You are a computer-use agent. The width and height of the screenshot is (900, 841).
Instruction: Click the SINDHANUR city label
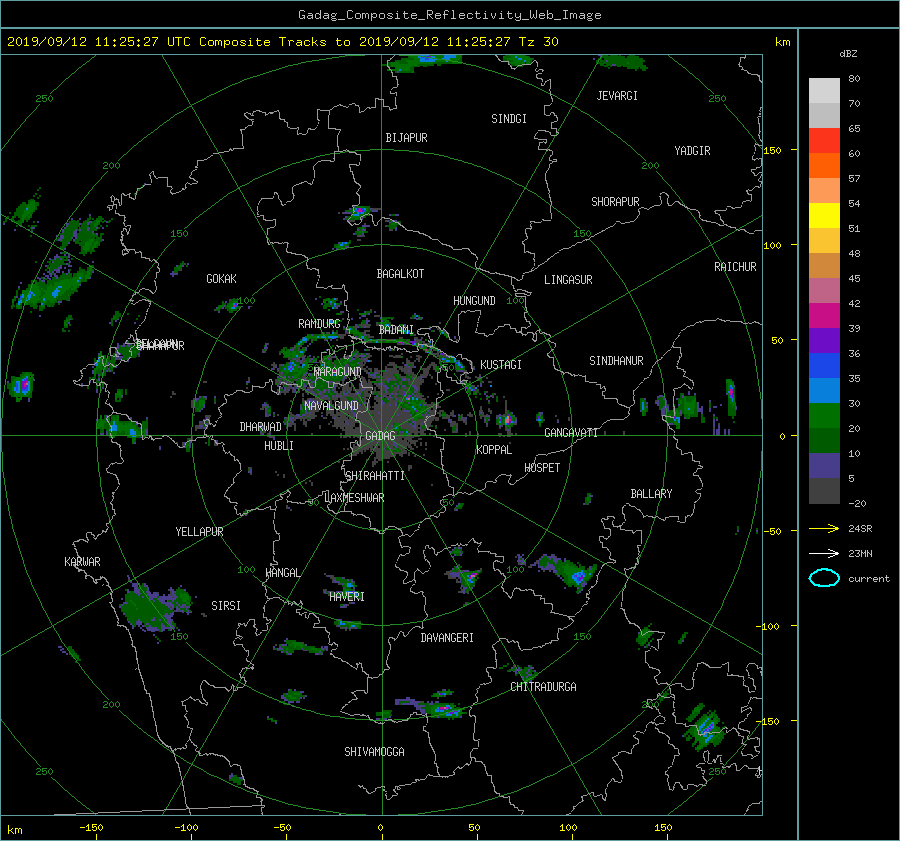pyautogui.click(x=616, y=361)
